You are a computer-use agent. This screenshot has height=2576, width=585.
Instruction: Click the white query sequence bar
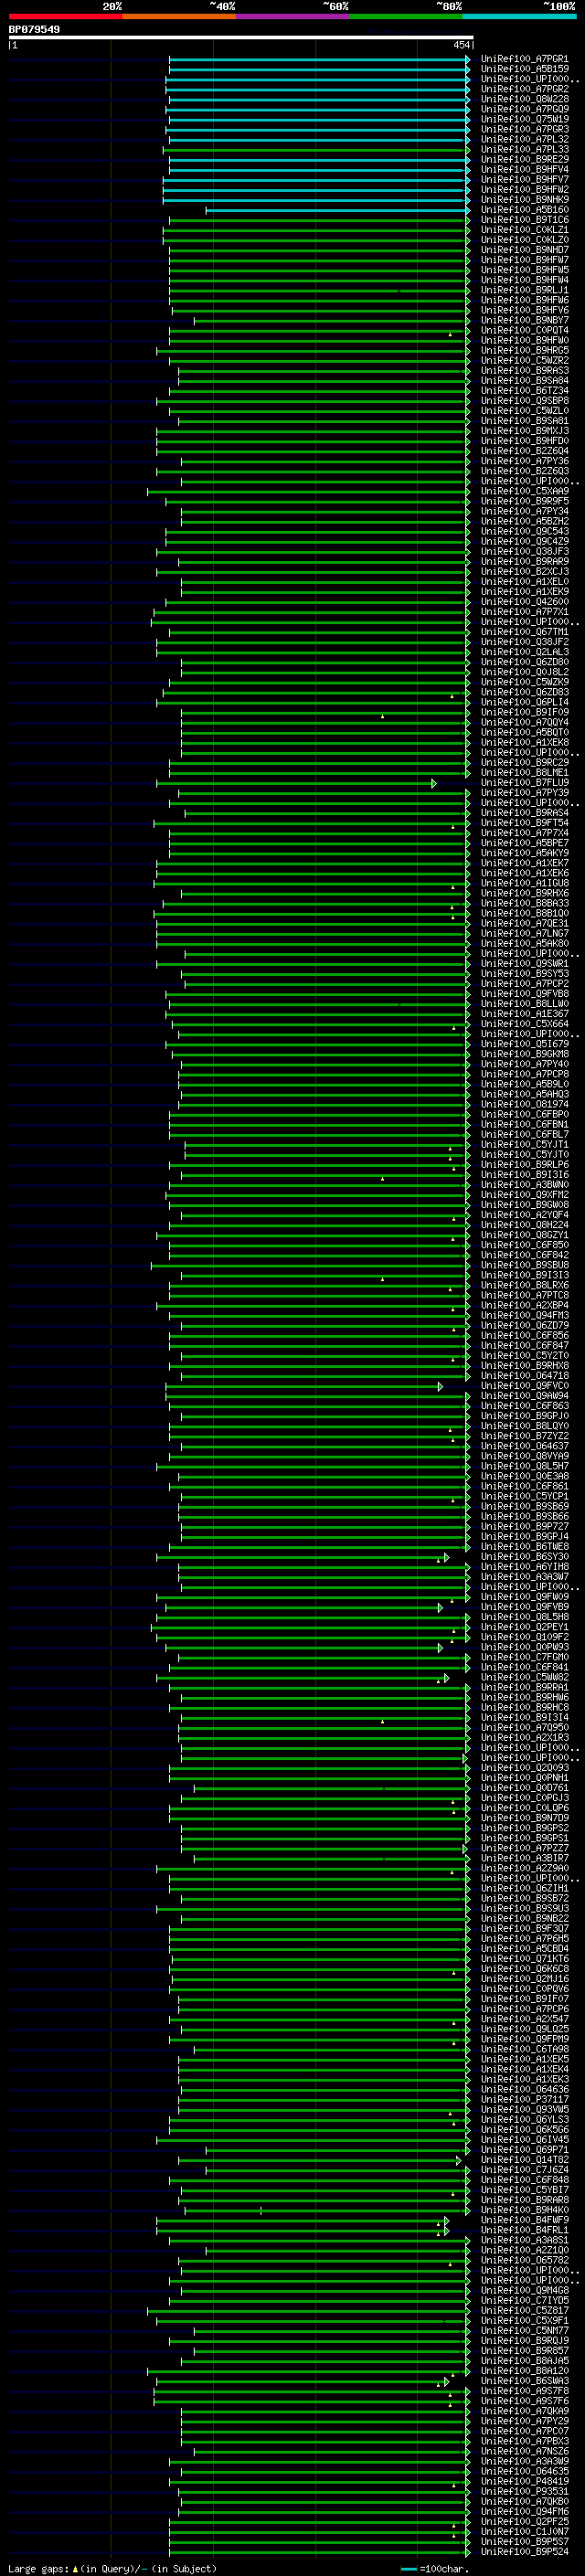pyautogui.click(x=241, y=38)
